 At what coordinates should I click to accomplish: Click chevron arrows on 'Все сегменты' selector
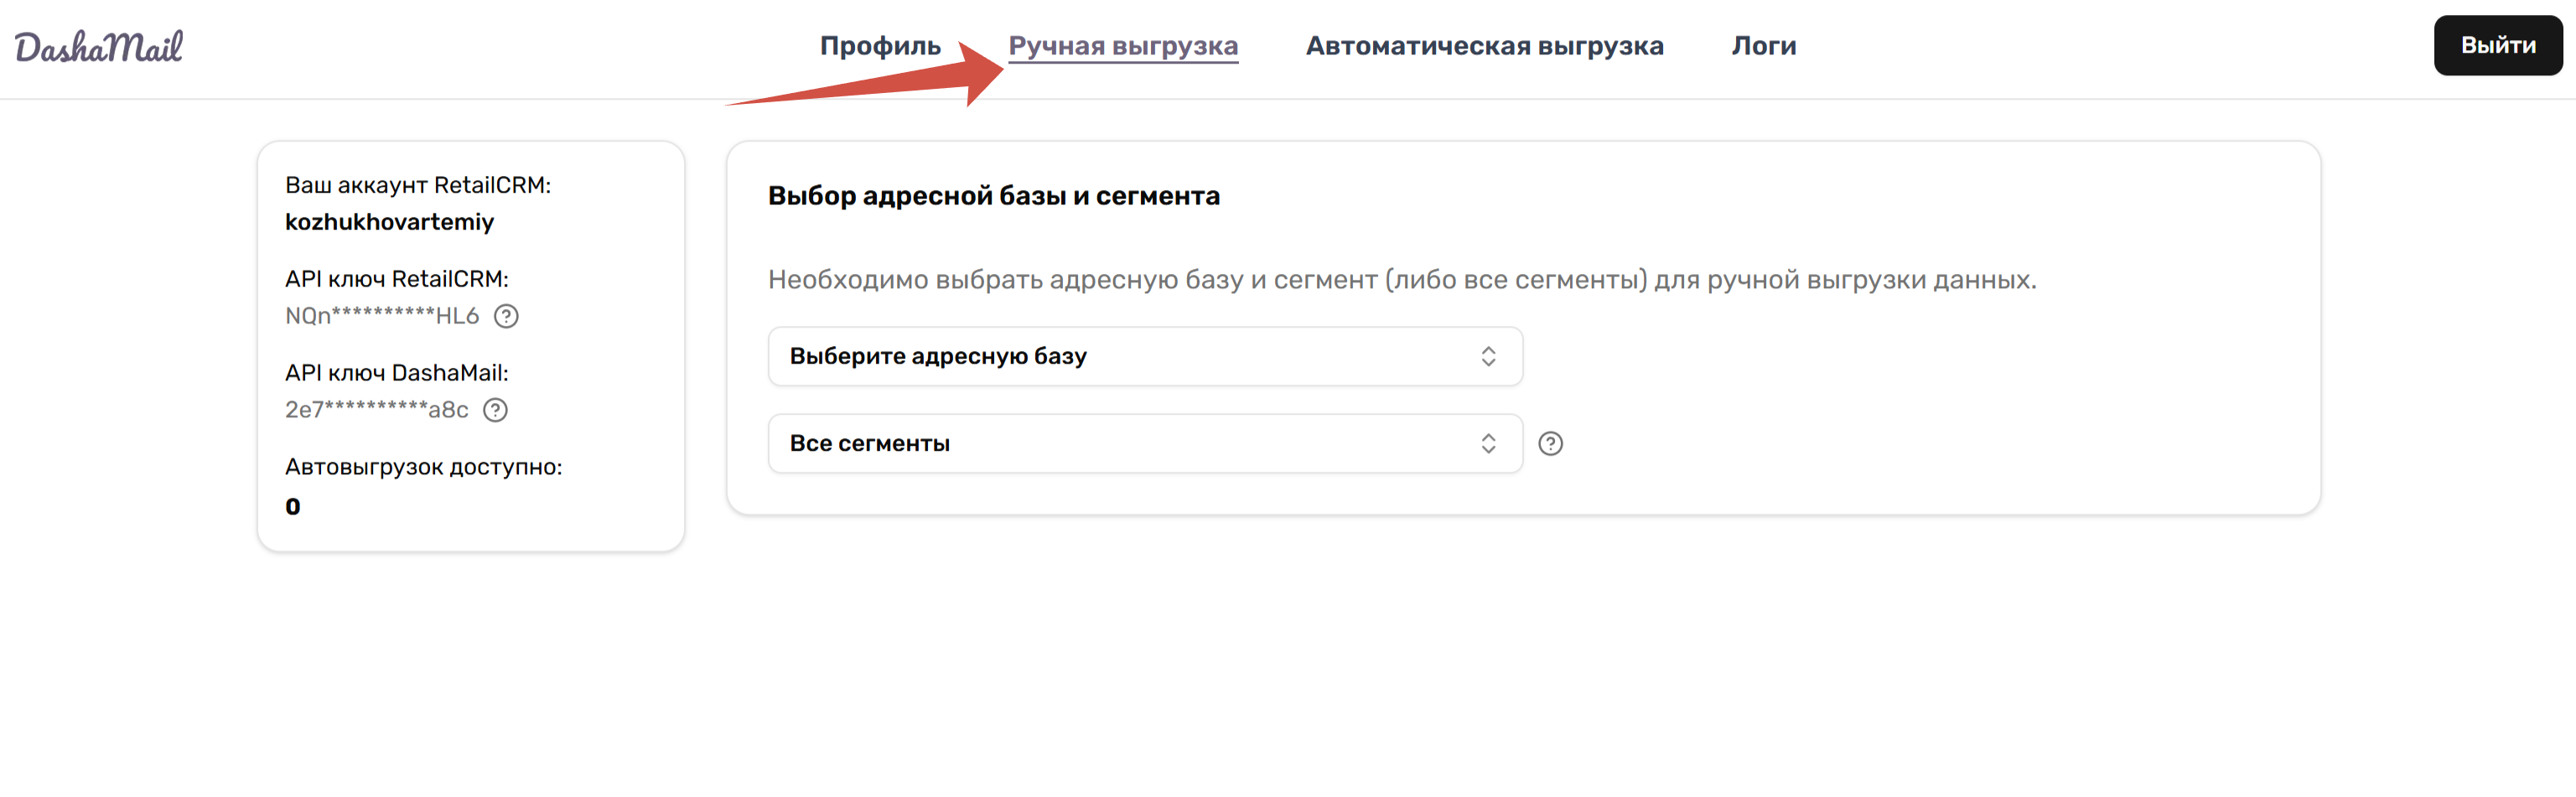(1488, 443)
